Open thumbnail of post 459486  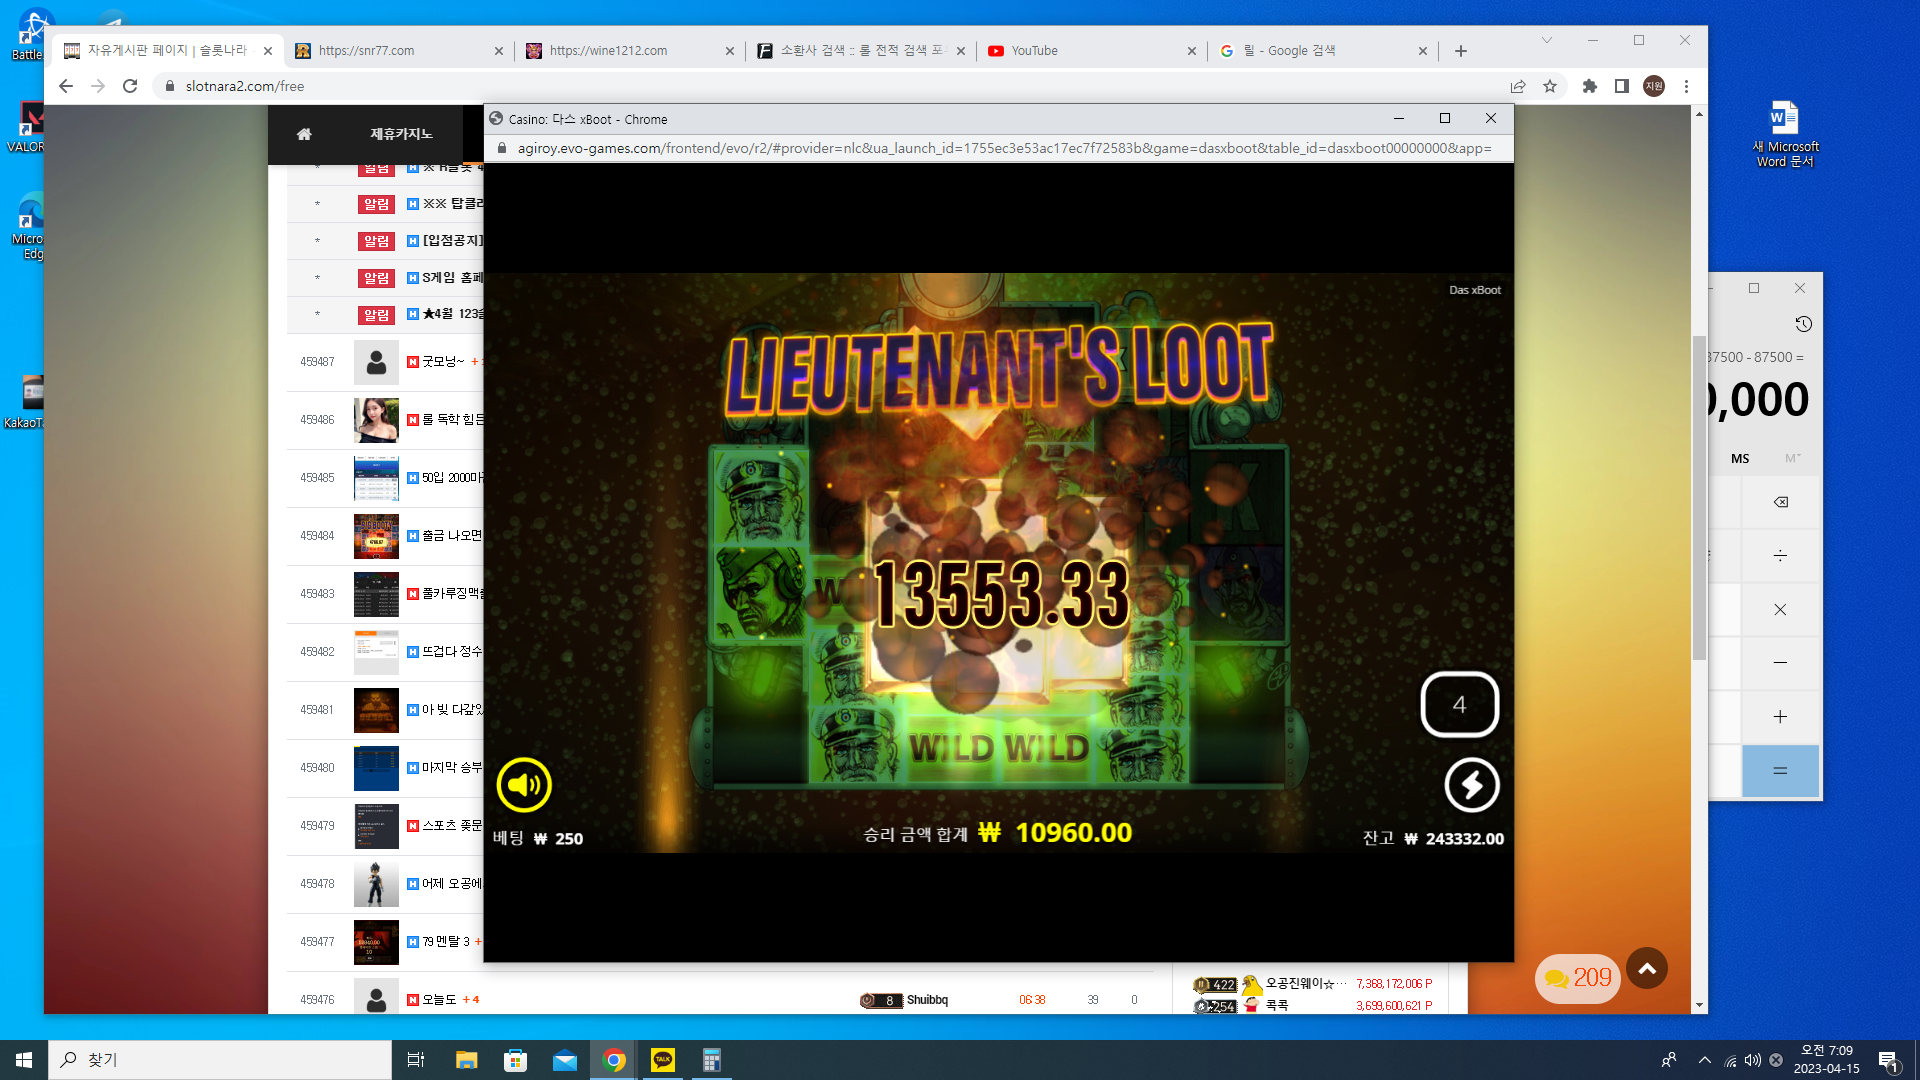coord(376,420)
